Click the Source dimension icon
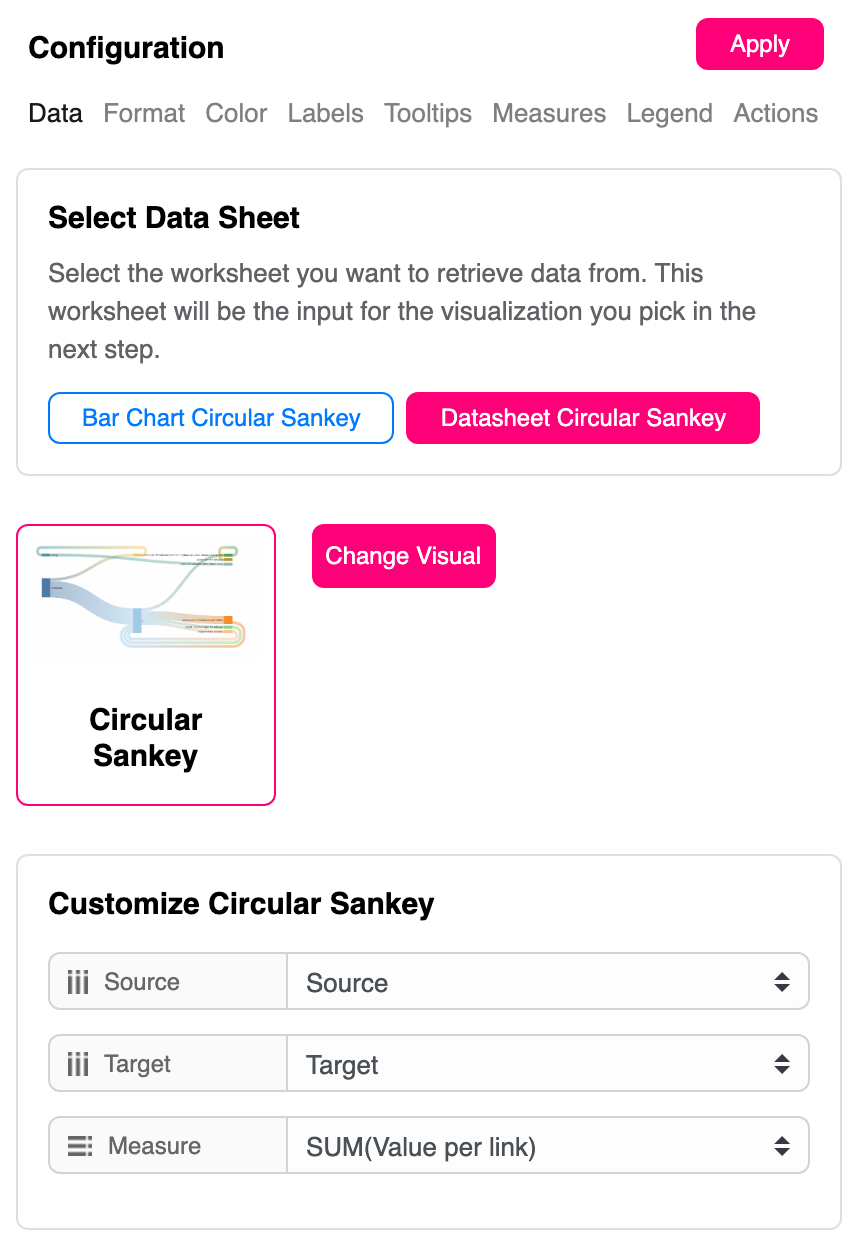This screenshot has height=1258, width=860. point(78,982)
